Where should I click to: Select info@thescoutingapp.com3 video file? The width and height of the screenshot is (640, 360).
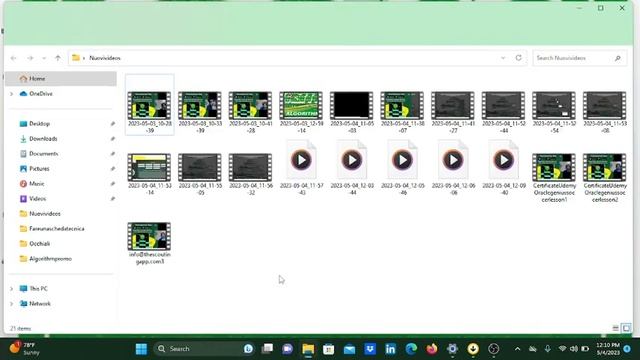click(x=149, y=243)
